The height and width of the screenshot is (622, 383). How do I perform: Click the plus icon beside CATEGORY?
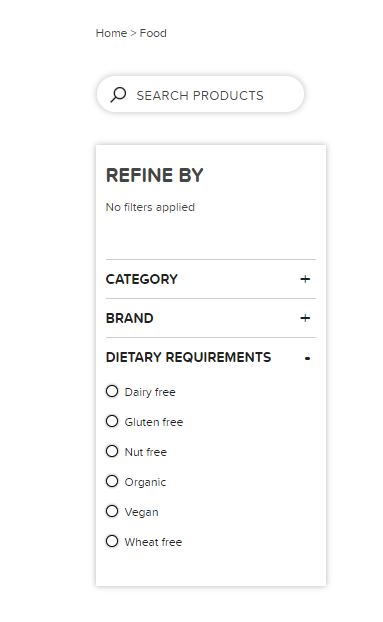click(305, 279)
